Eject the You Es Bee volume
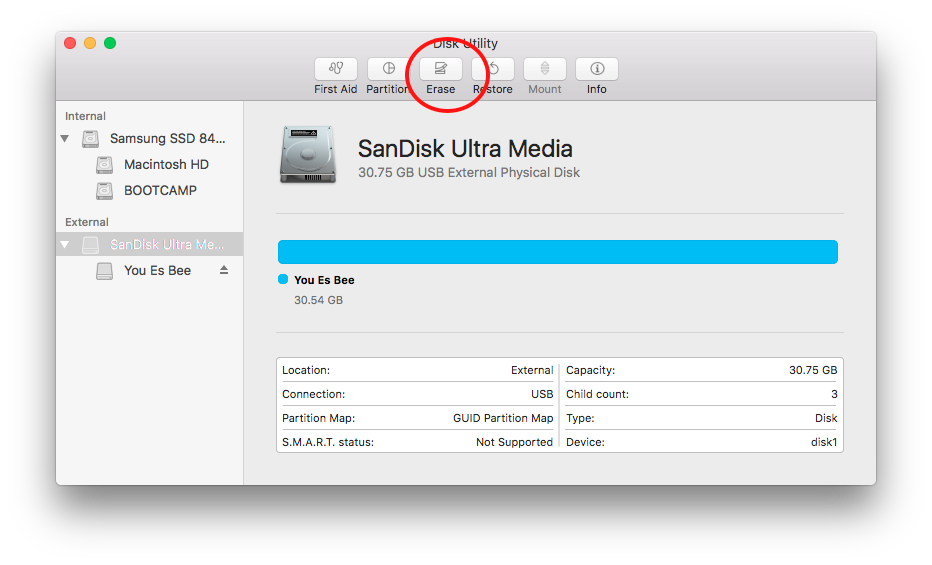The image size is (932, 565). pos(224,270)
